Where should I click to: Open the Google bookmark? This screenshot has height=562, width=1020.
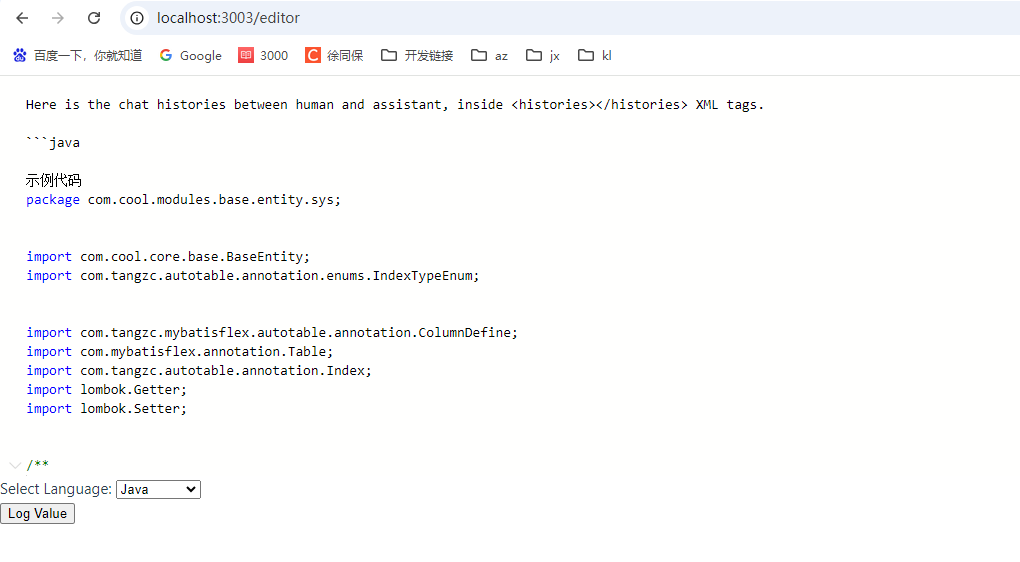(x=191, y=55)
